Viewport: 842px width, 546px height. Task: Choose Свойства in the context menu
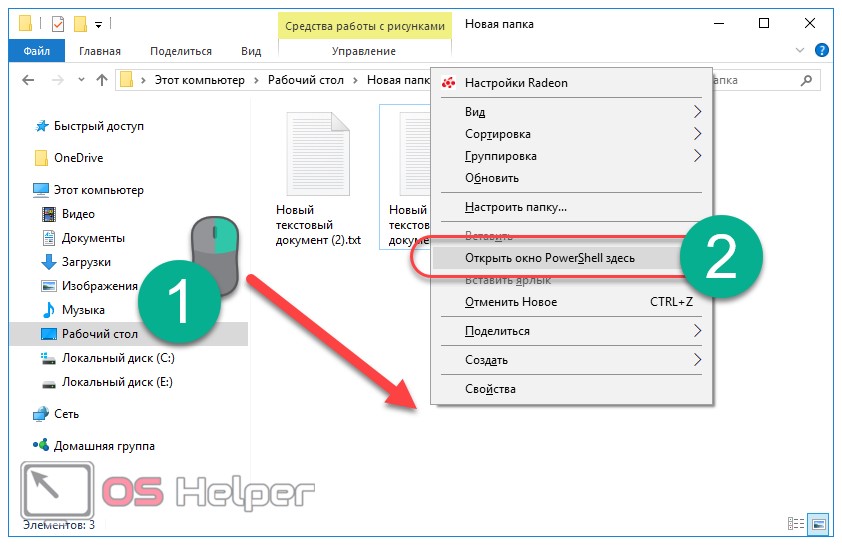click(571, 389)
